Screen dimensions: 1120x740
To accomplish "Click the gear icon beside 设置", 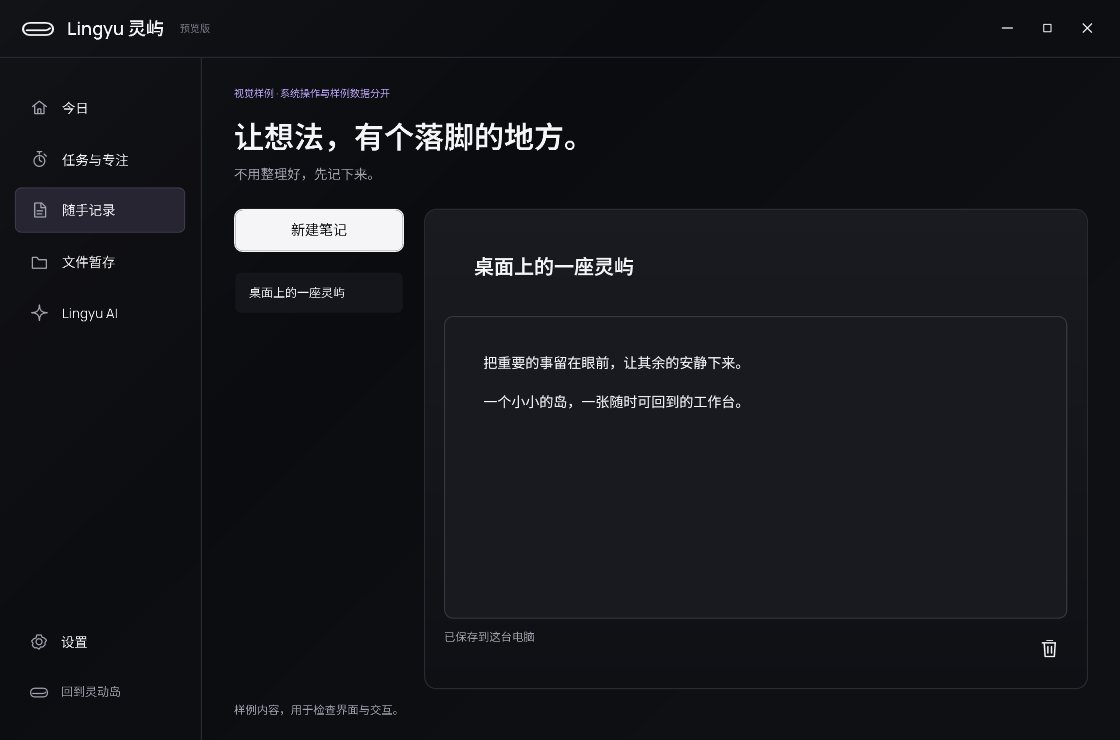I will 39,641.
